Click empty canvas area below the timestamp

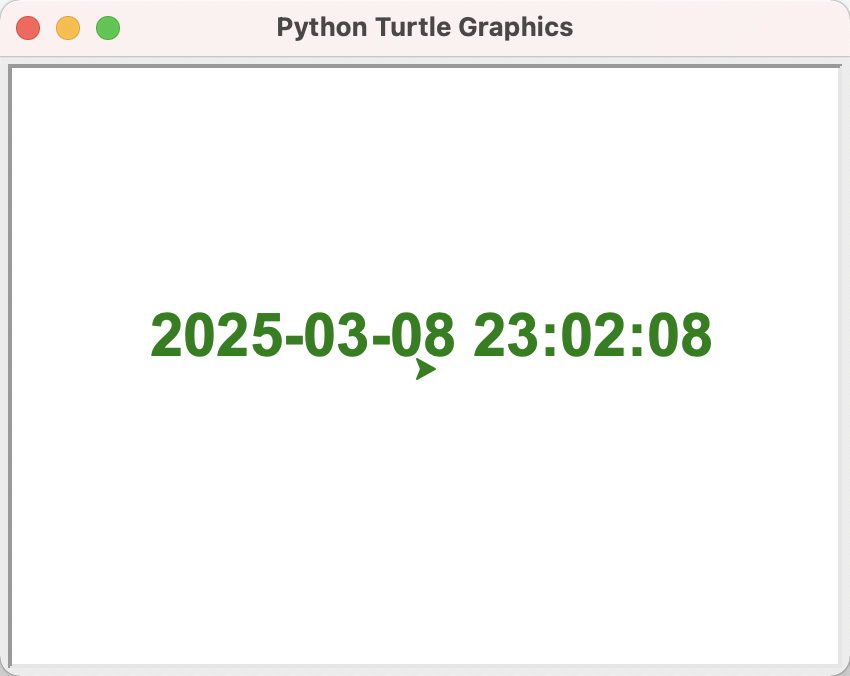(x=424, y=520)
